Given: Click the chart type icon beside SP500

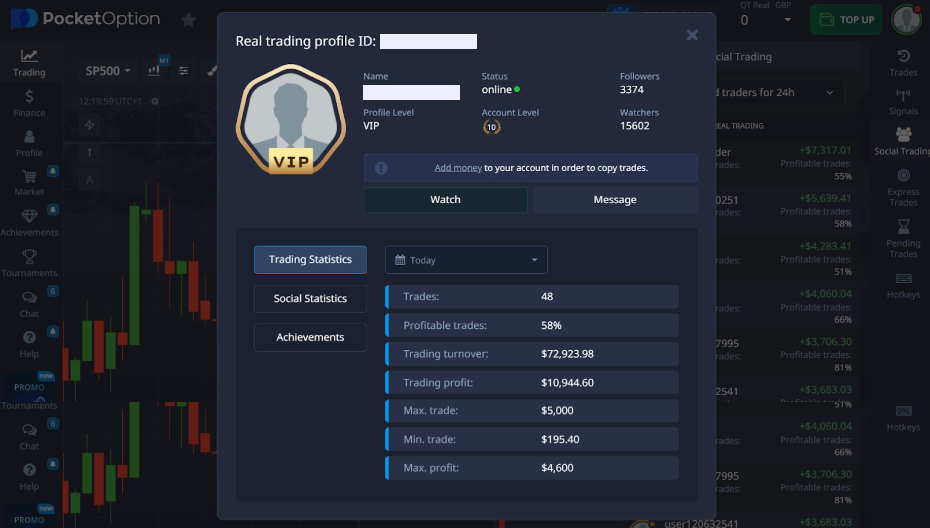Looking at the screenshot, I should [x=154, y=71].
